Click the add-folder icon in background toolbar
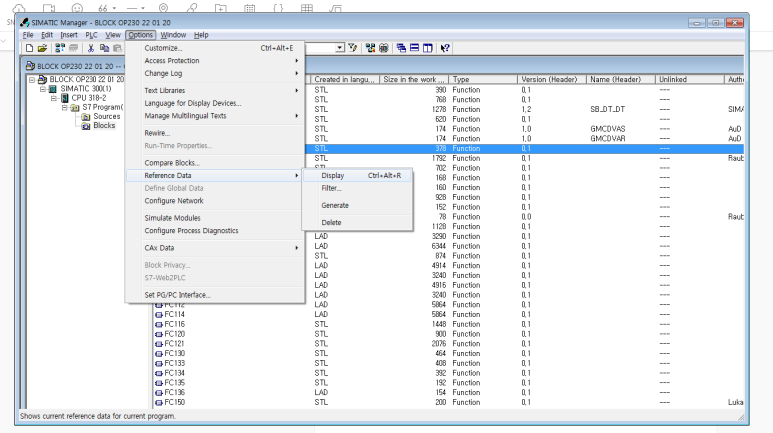The image size is (773, 433). pyautogui.click(x=220, y=8)
